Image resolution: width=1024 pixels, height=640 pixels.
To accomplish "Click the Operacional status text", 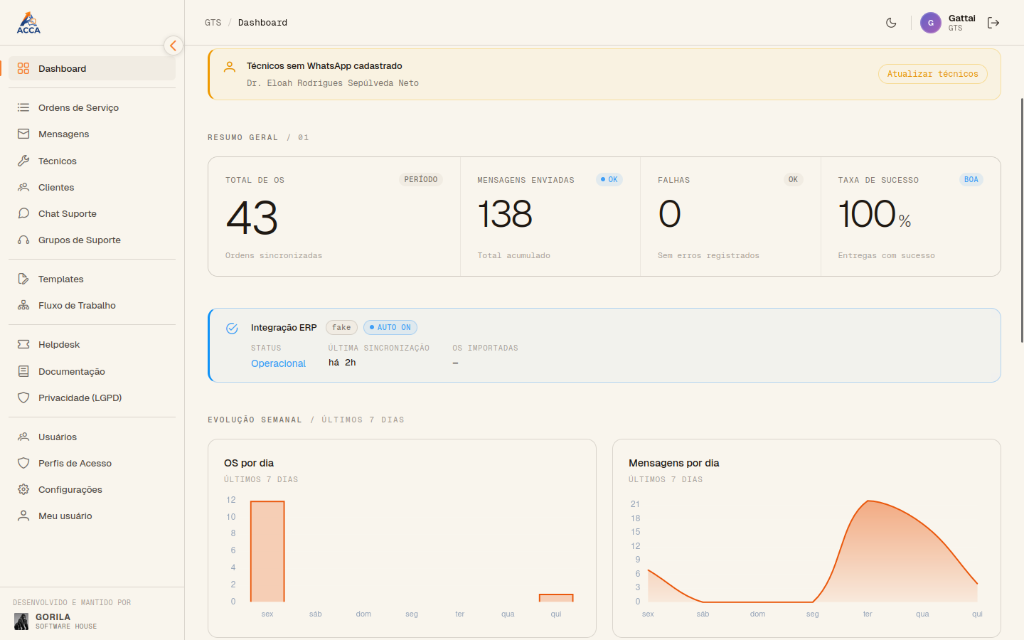I will [x=278, y=364].
